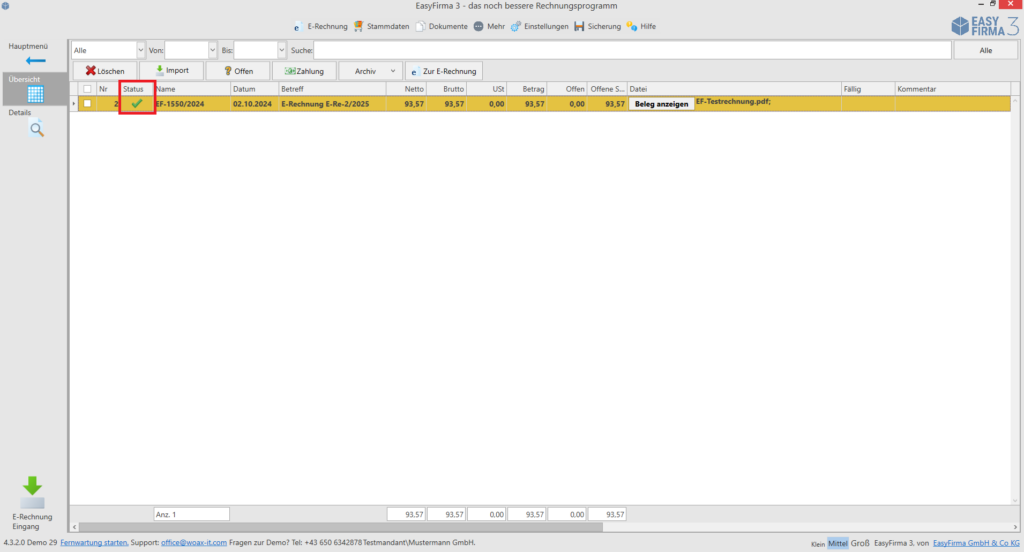This screenshot has height=552, width=1024.
Task: Select the E-Rechnung E-Re-2/2025 subject cell
Action: click(332, 104)
